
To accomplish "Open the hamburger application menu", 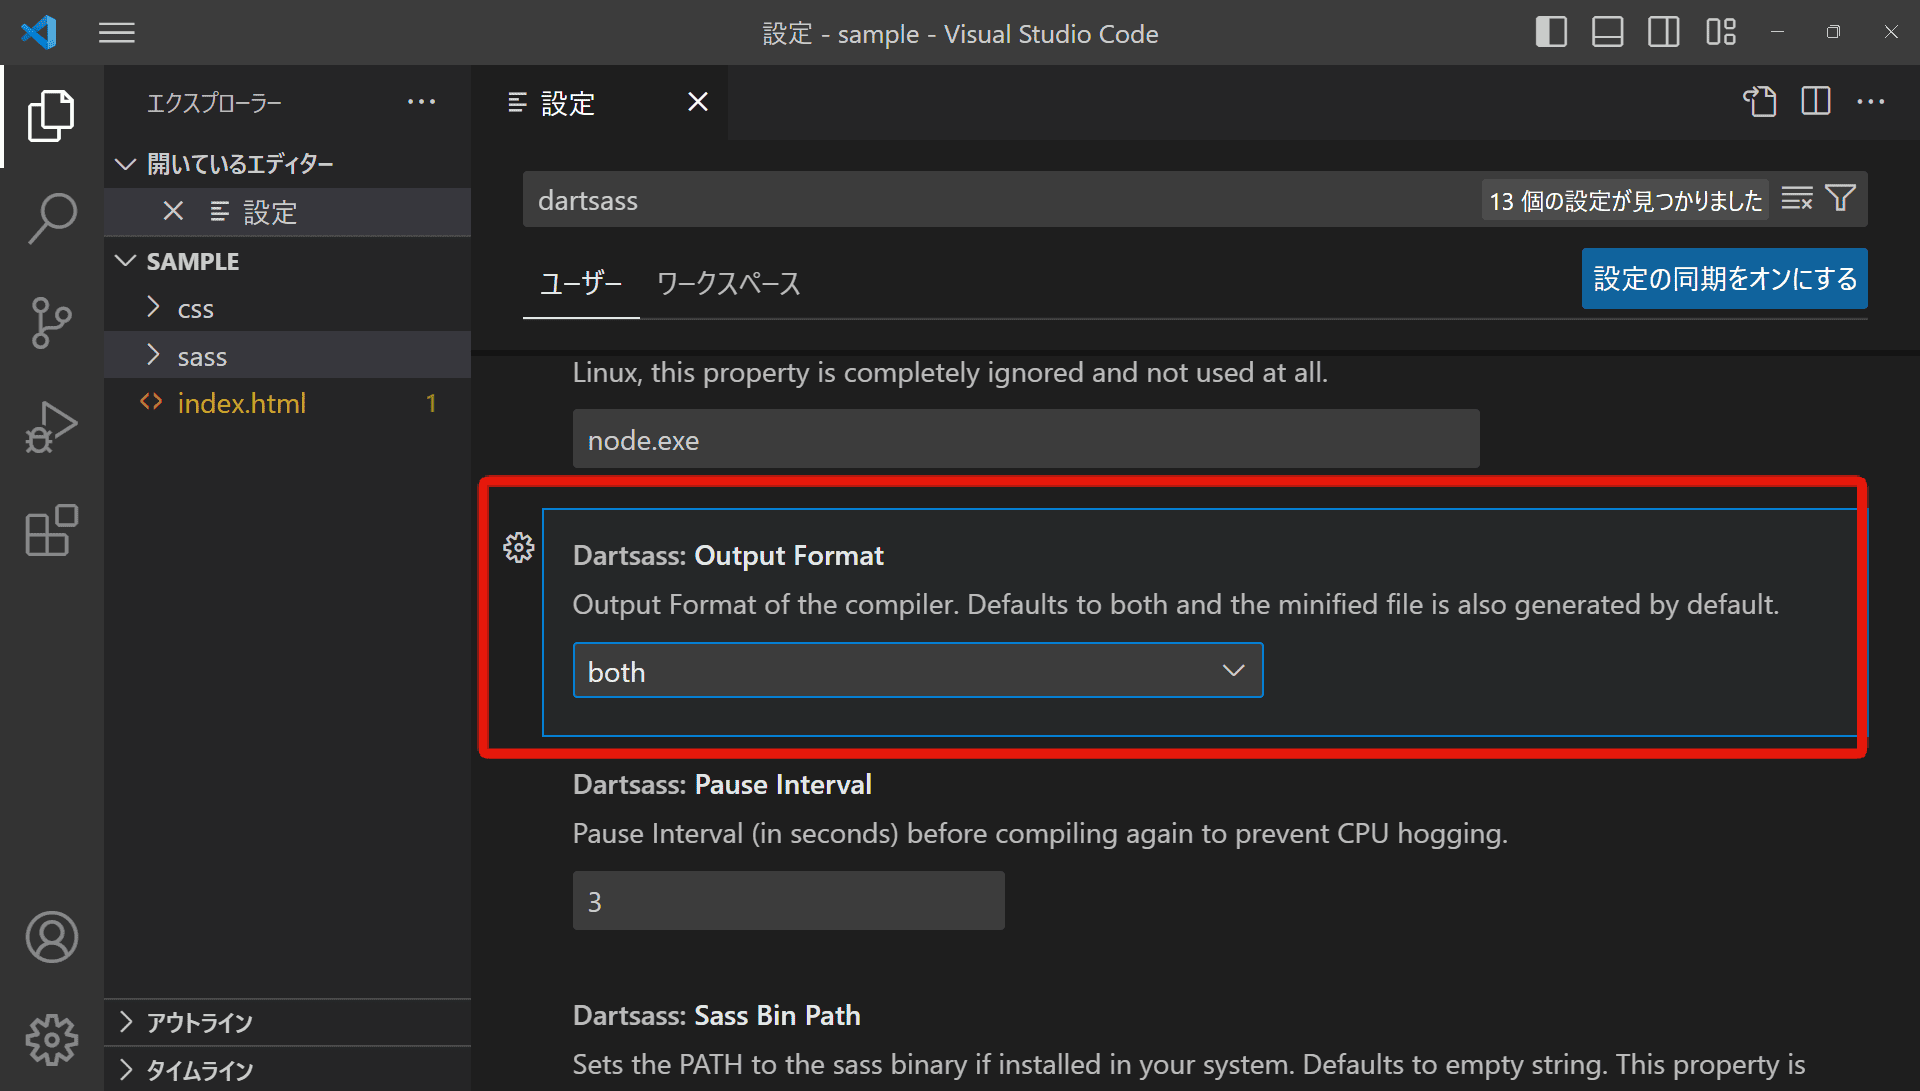I will click(x=117, y=33).
